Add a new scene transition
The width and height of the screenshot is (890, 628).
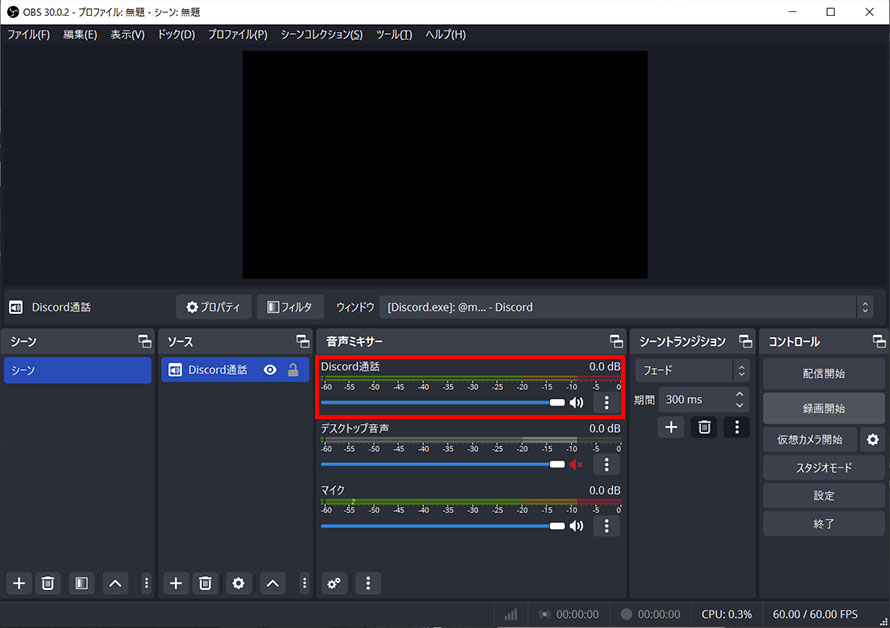click(671, 427)
